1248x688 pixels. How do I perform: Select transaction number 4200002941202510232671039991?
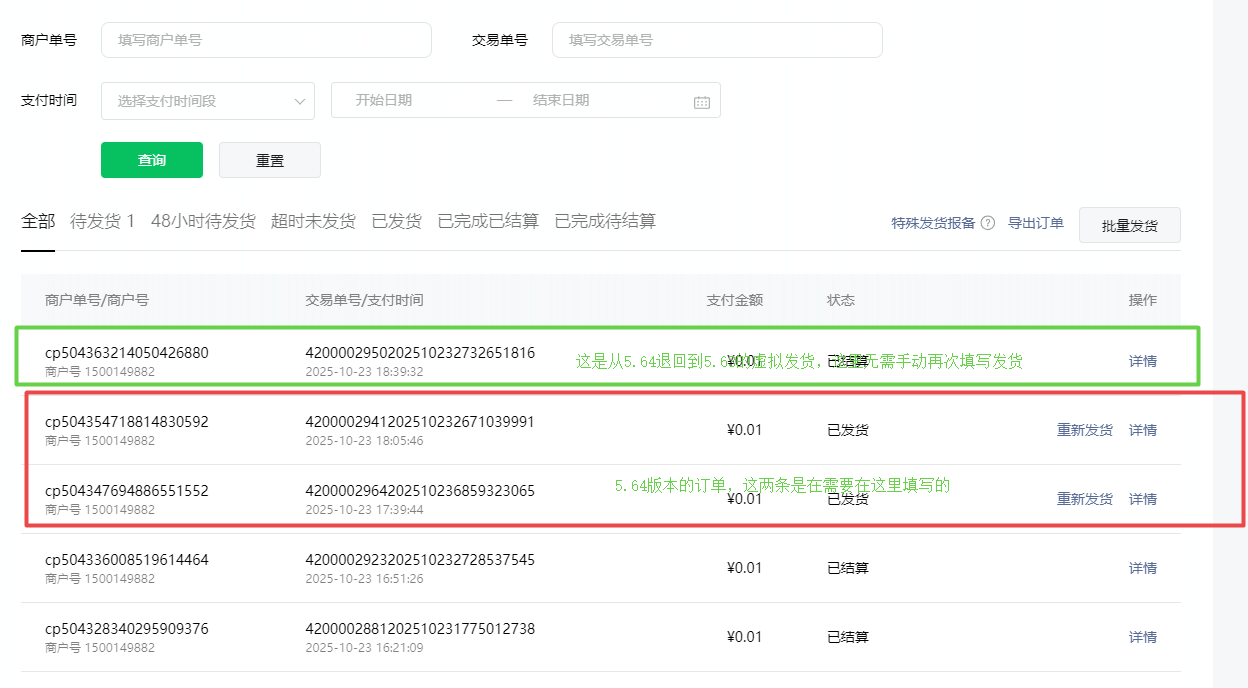point(420,422)
